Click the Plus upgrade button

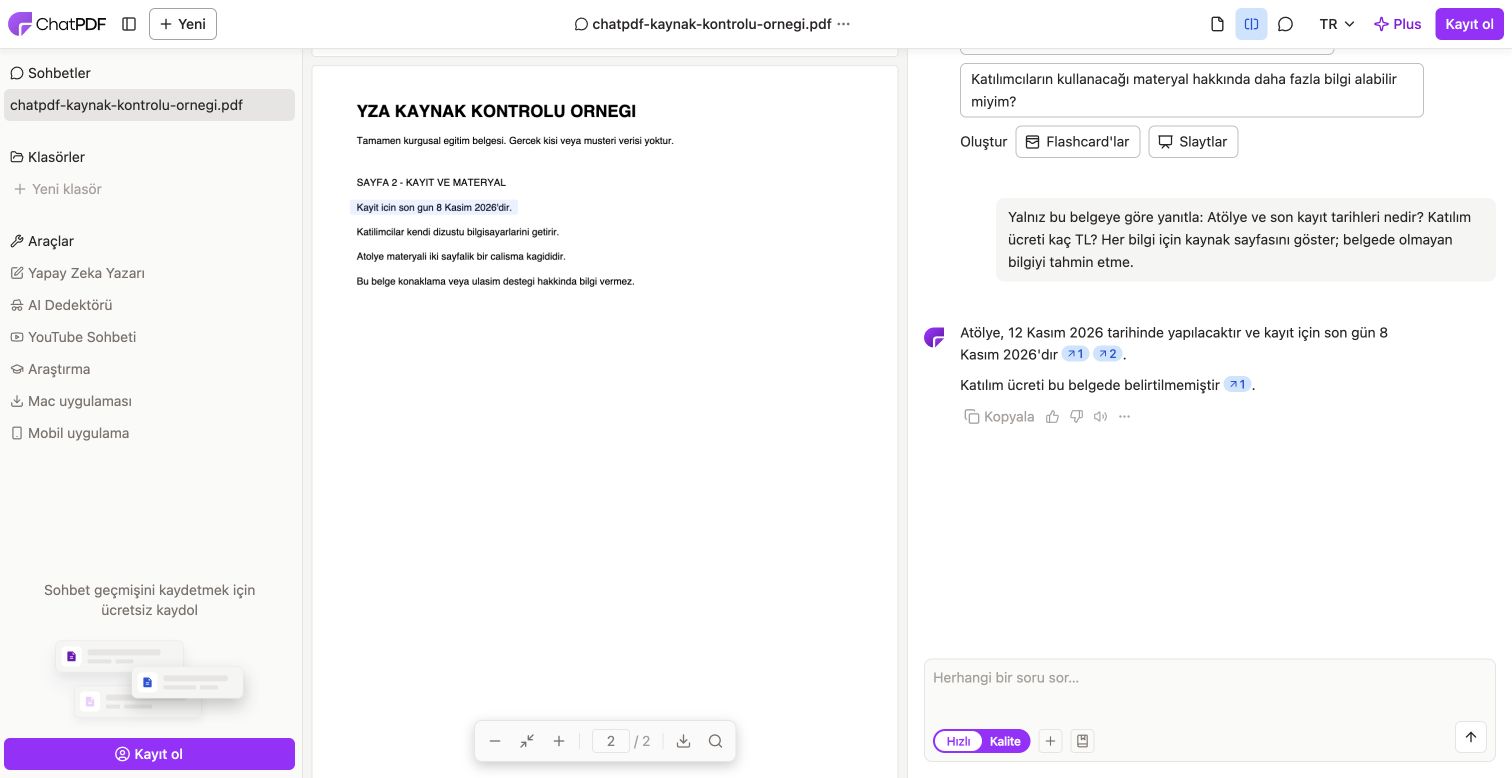pos(1397,24)
